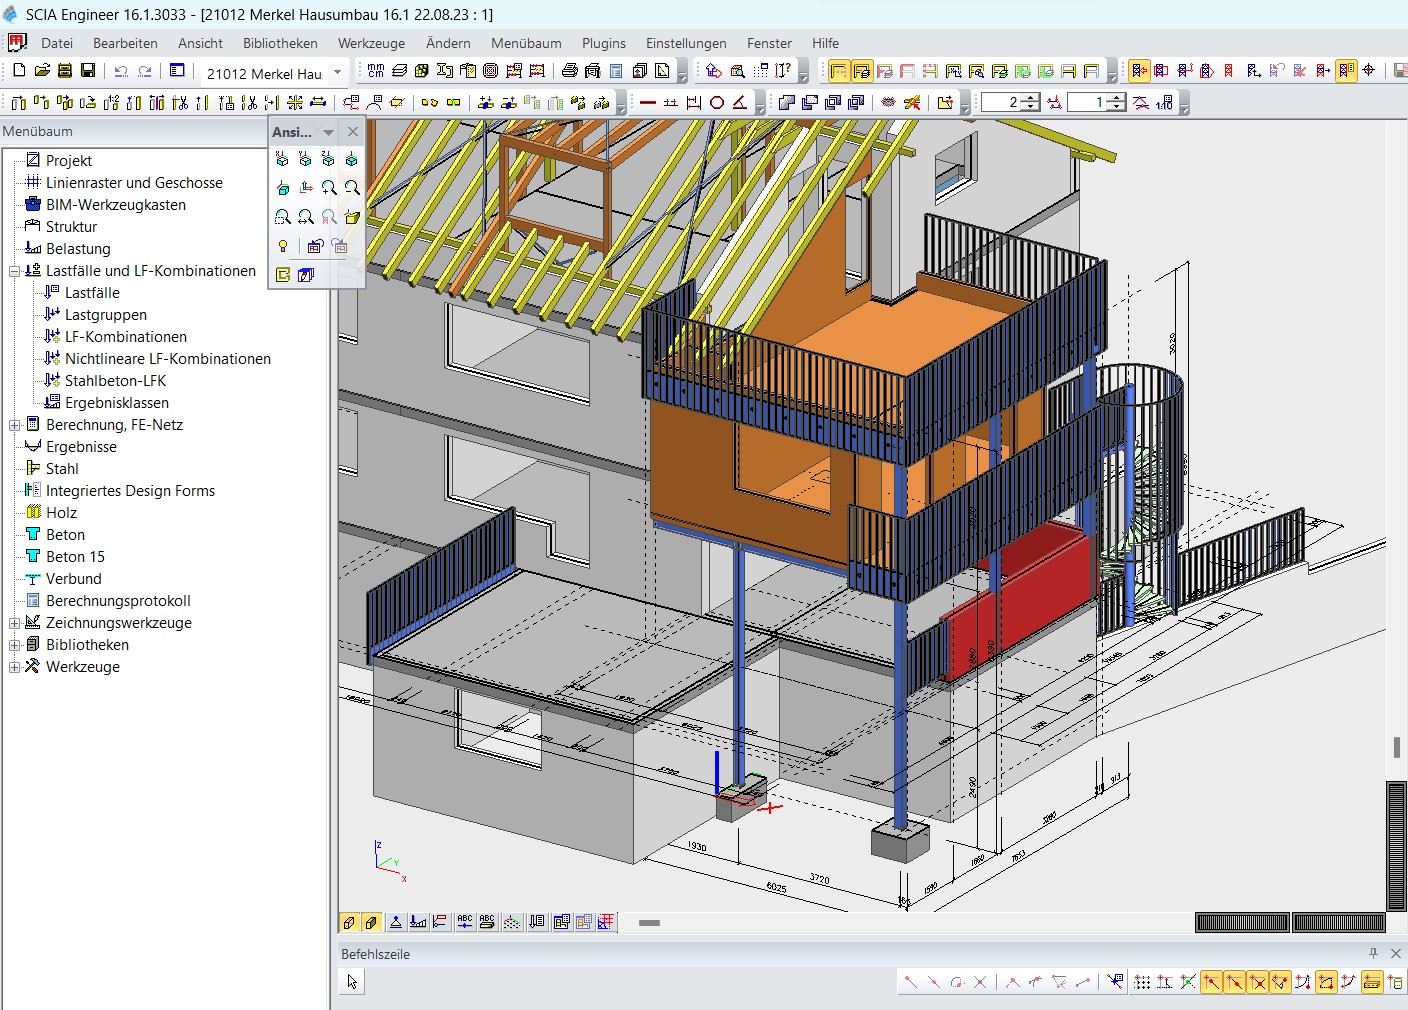Open the units setup (mm/cm) icon

tap(376, 71)
